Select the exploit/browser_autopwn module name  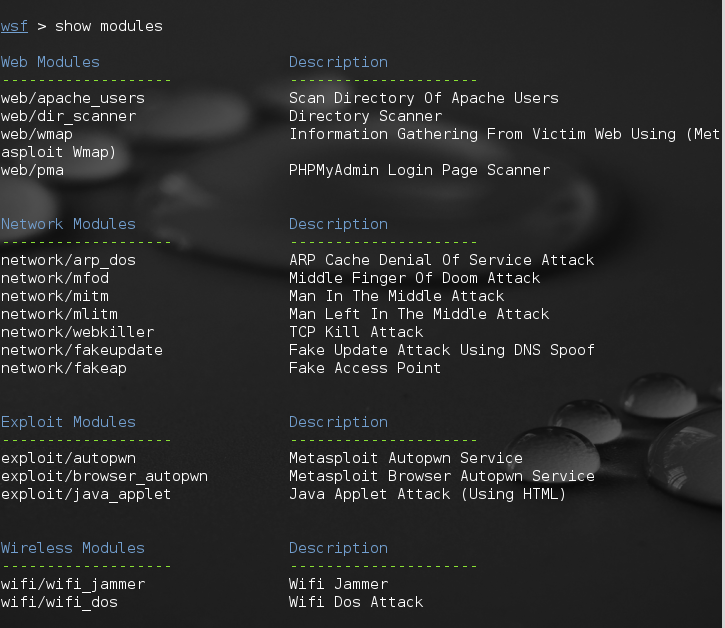[104, 476]
